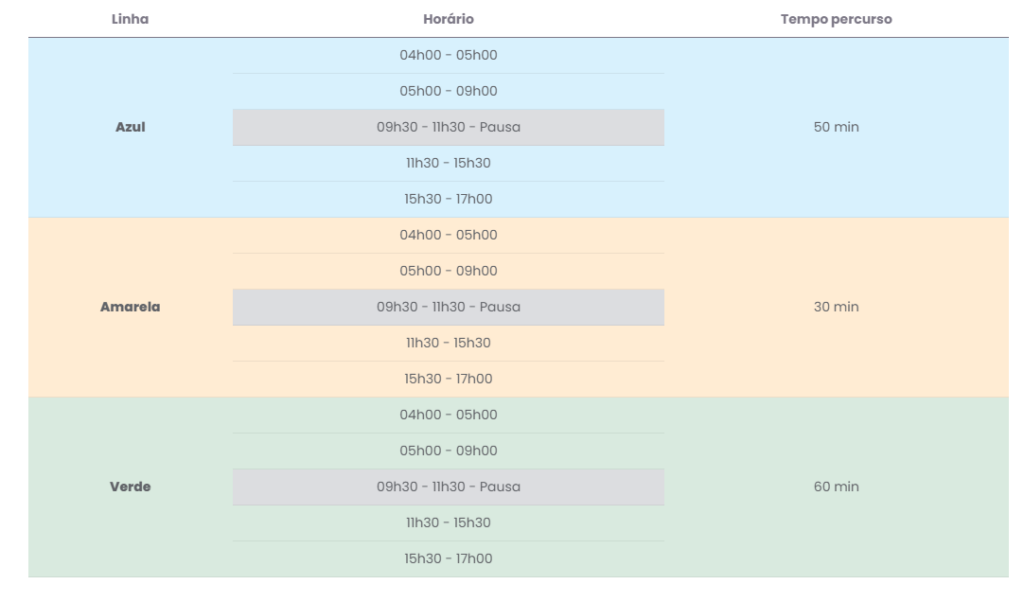Click Verde line 09h30 - 11h30 Pausa row
1024x602 pixels.
[448, 487]
